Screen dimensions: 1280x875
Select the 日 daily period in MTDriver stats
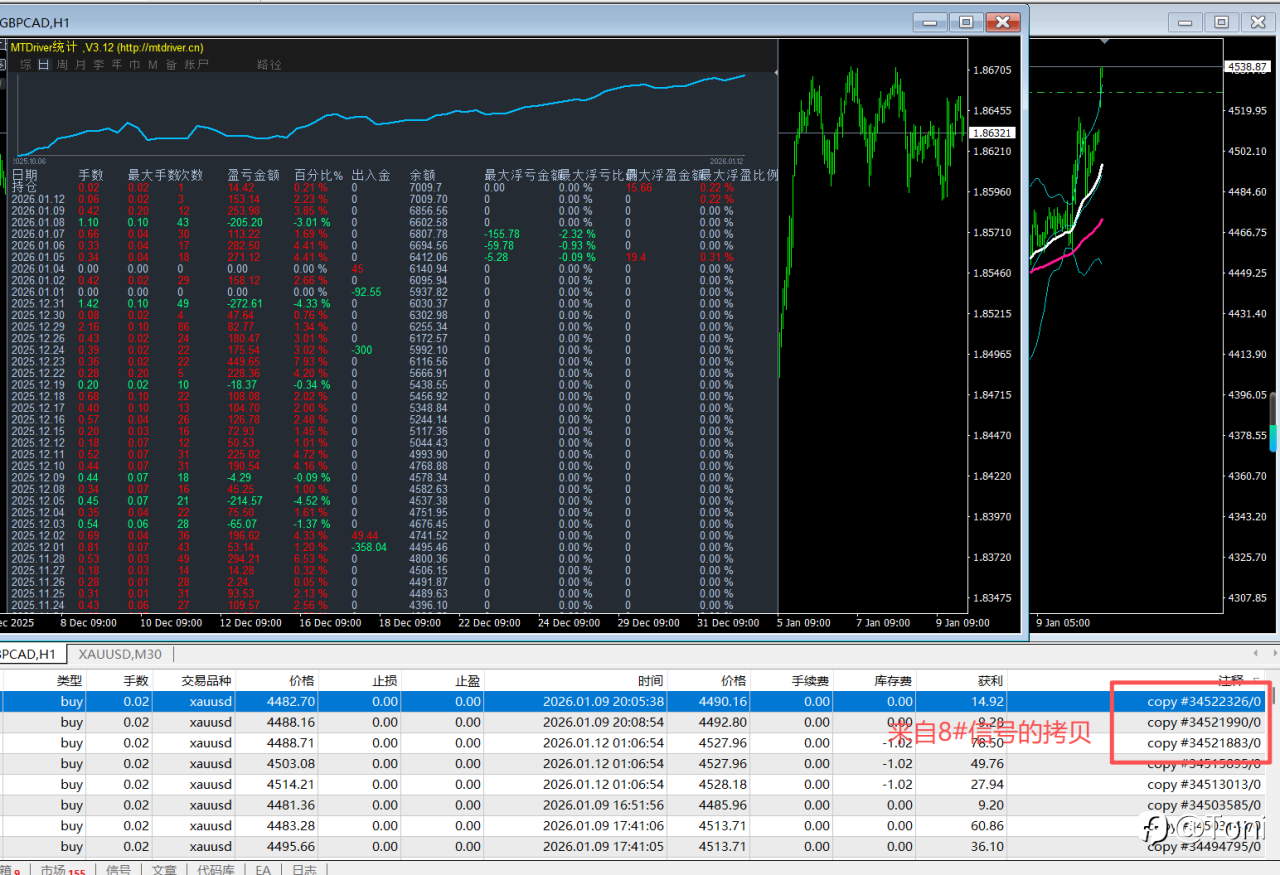click(x=44, y=65)
